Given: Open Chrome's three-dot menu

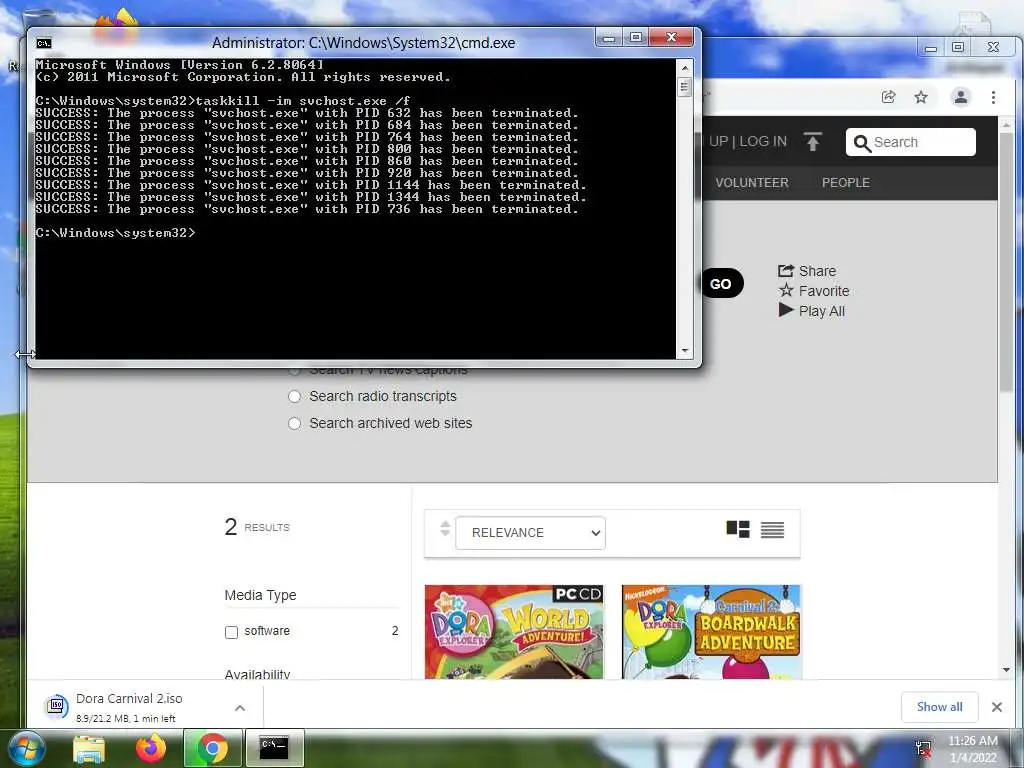Looking at the screenshot, I should point(993,97).
